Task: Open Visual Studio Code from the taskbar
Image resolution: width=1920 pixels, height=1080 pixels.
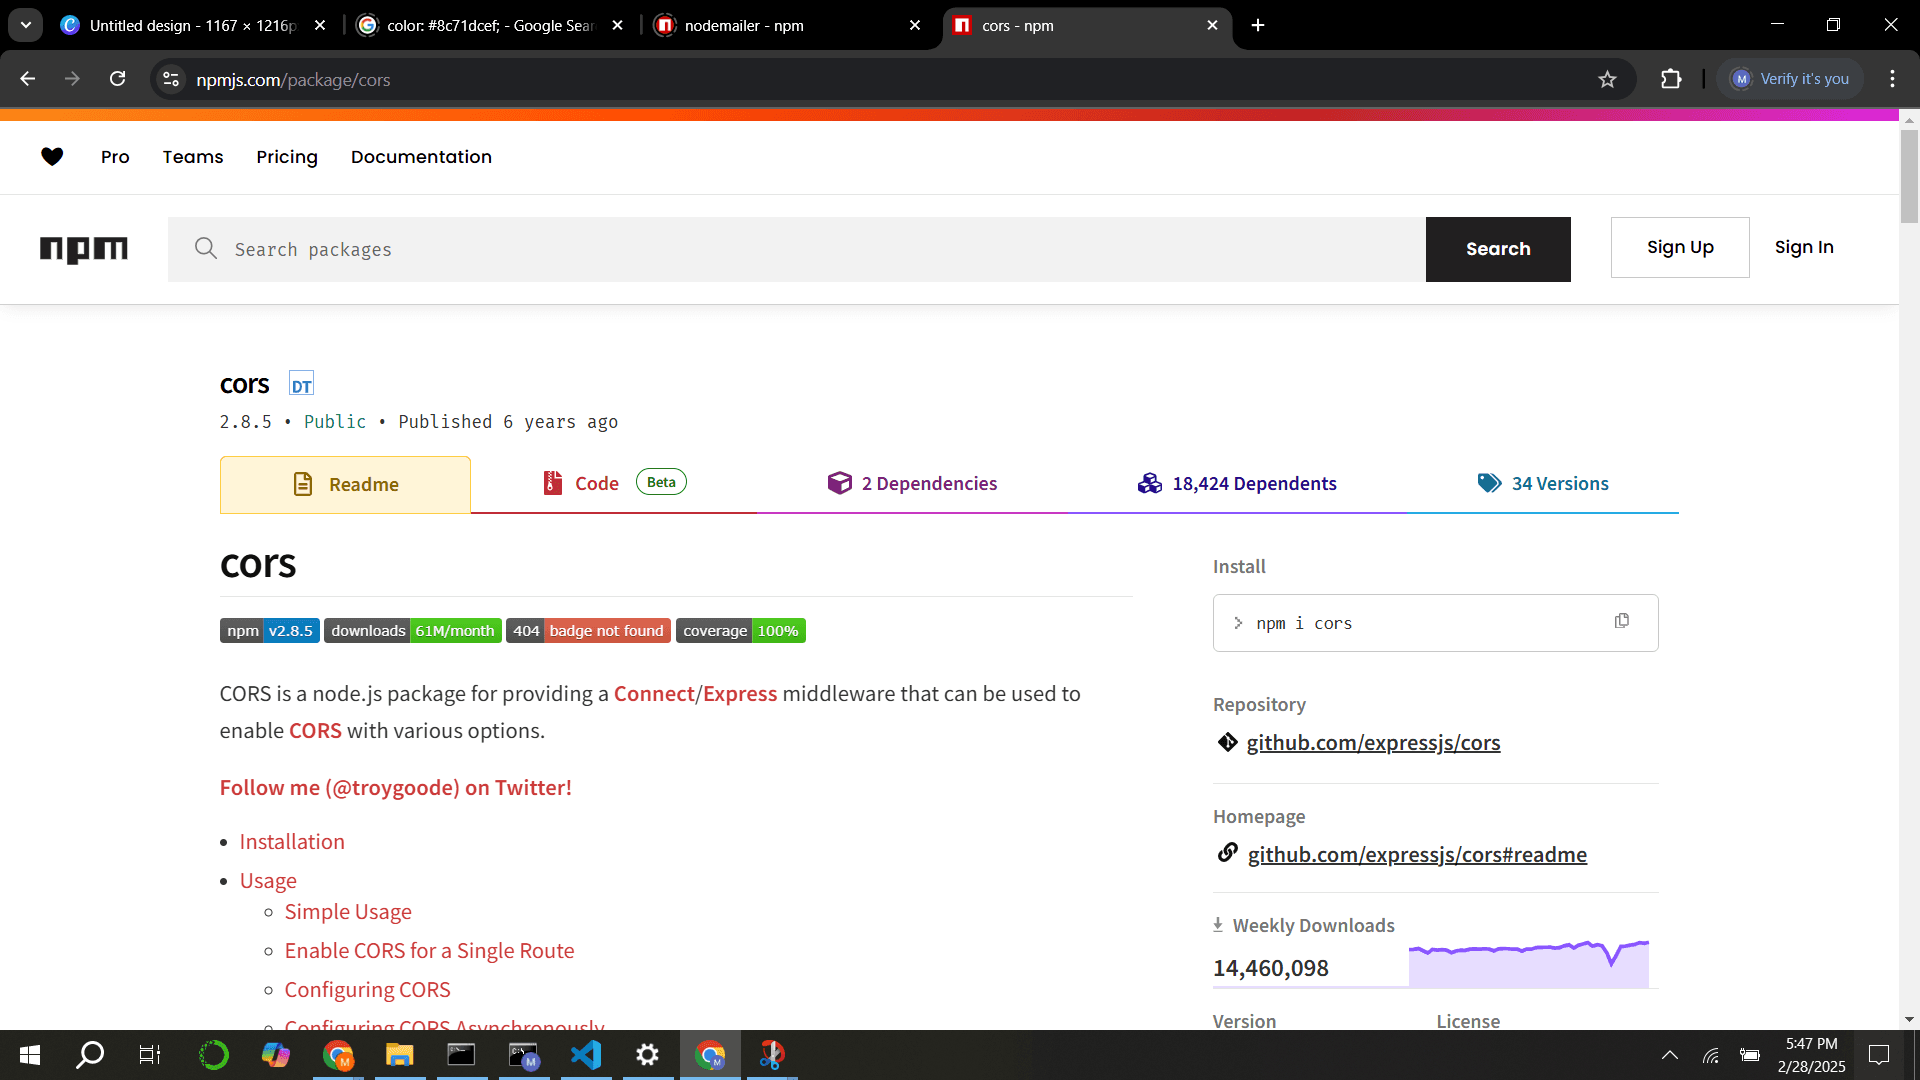Action: (x=586, y=1055)
